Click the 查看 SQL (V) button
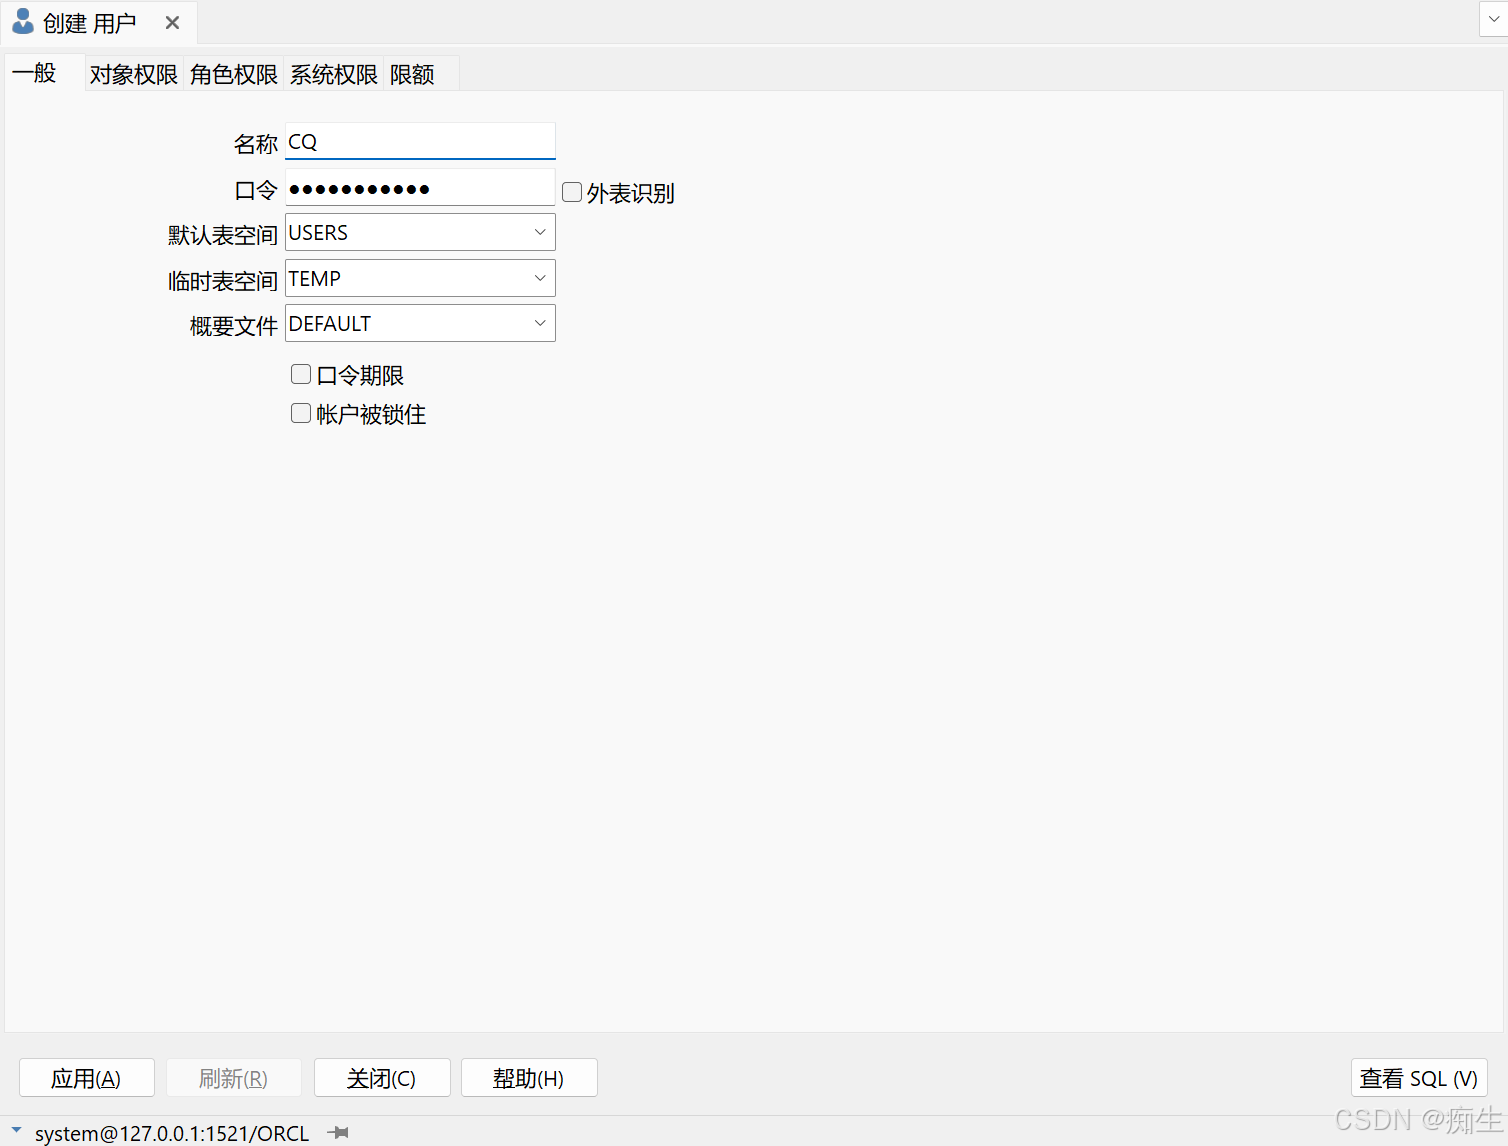 1419,1078
